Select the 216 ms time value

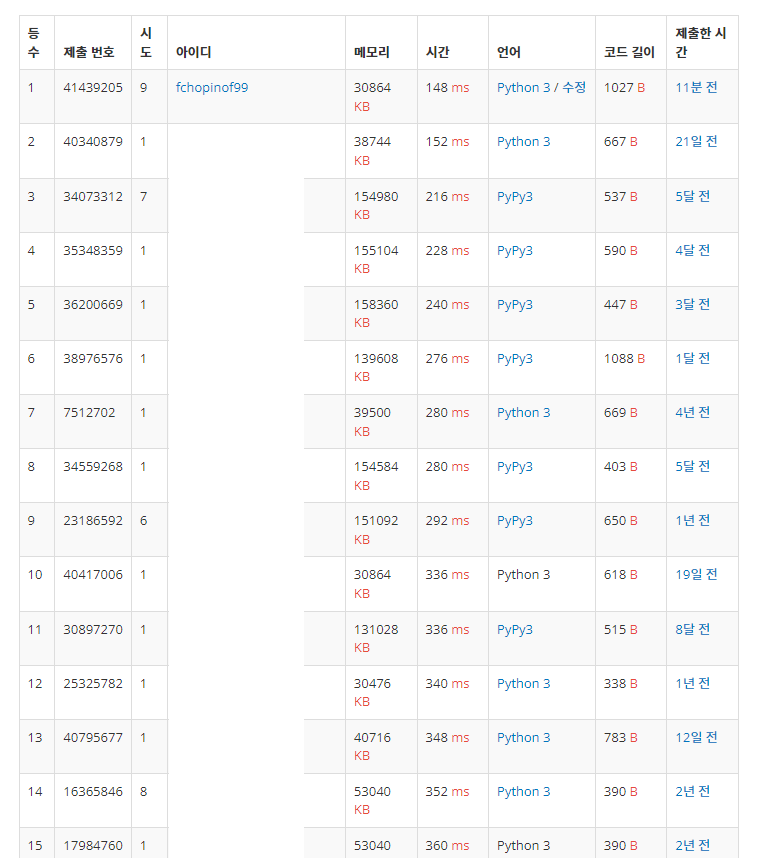tap(447, 196)
